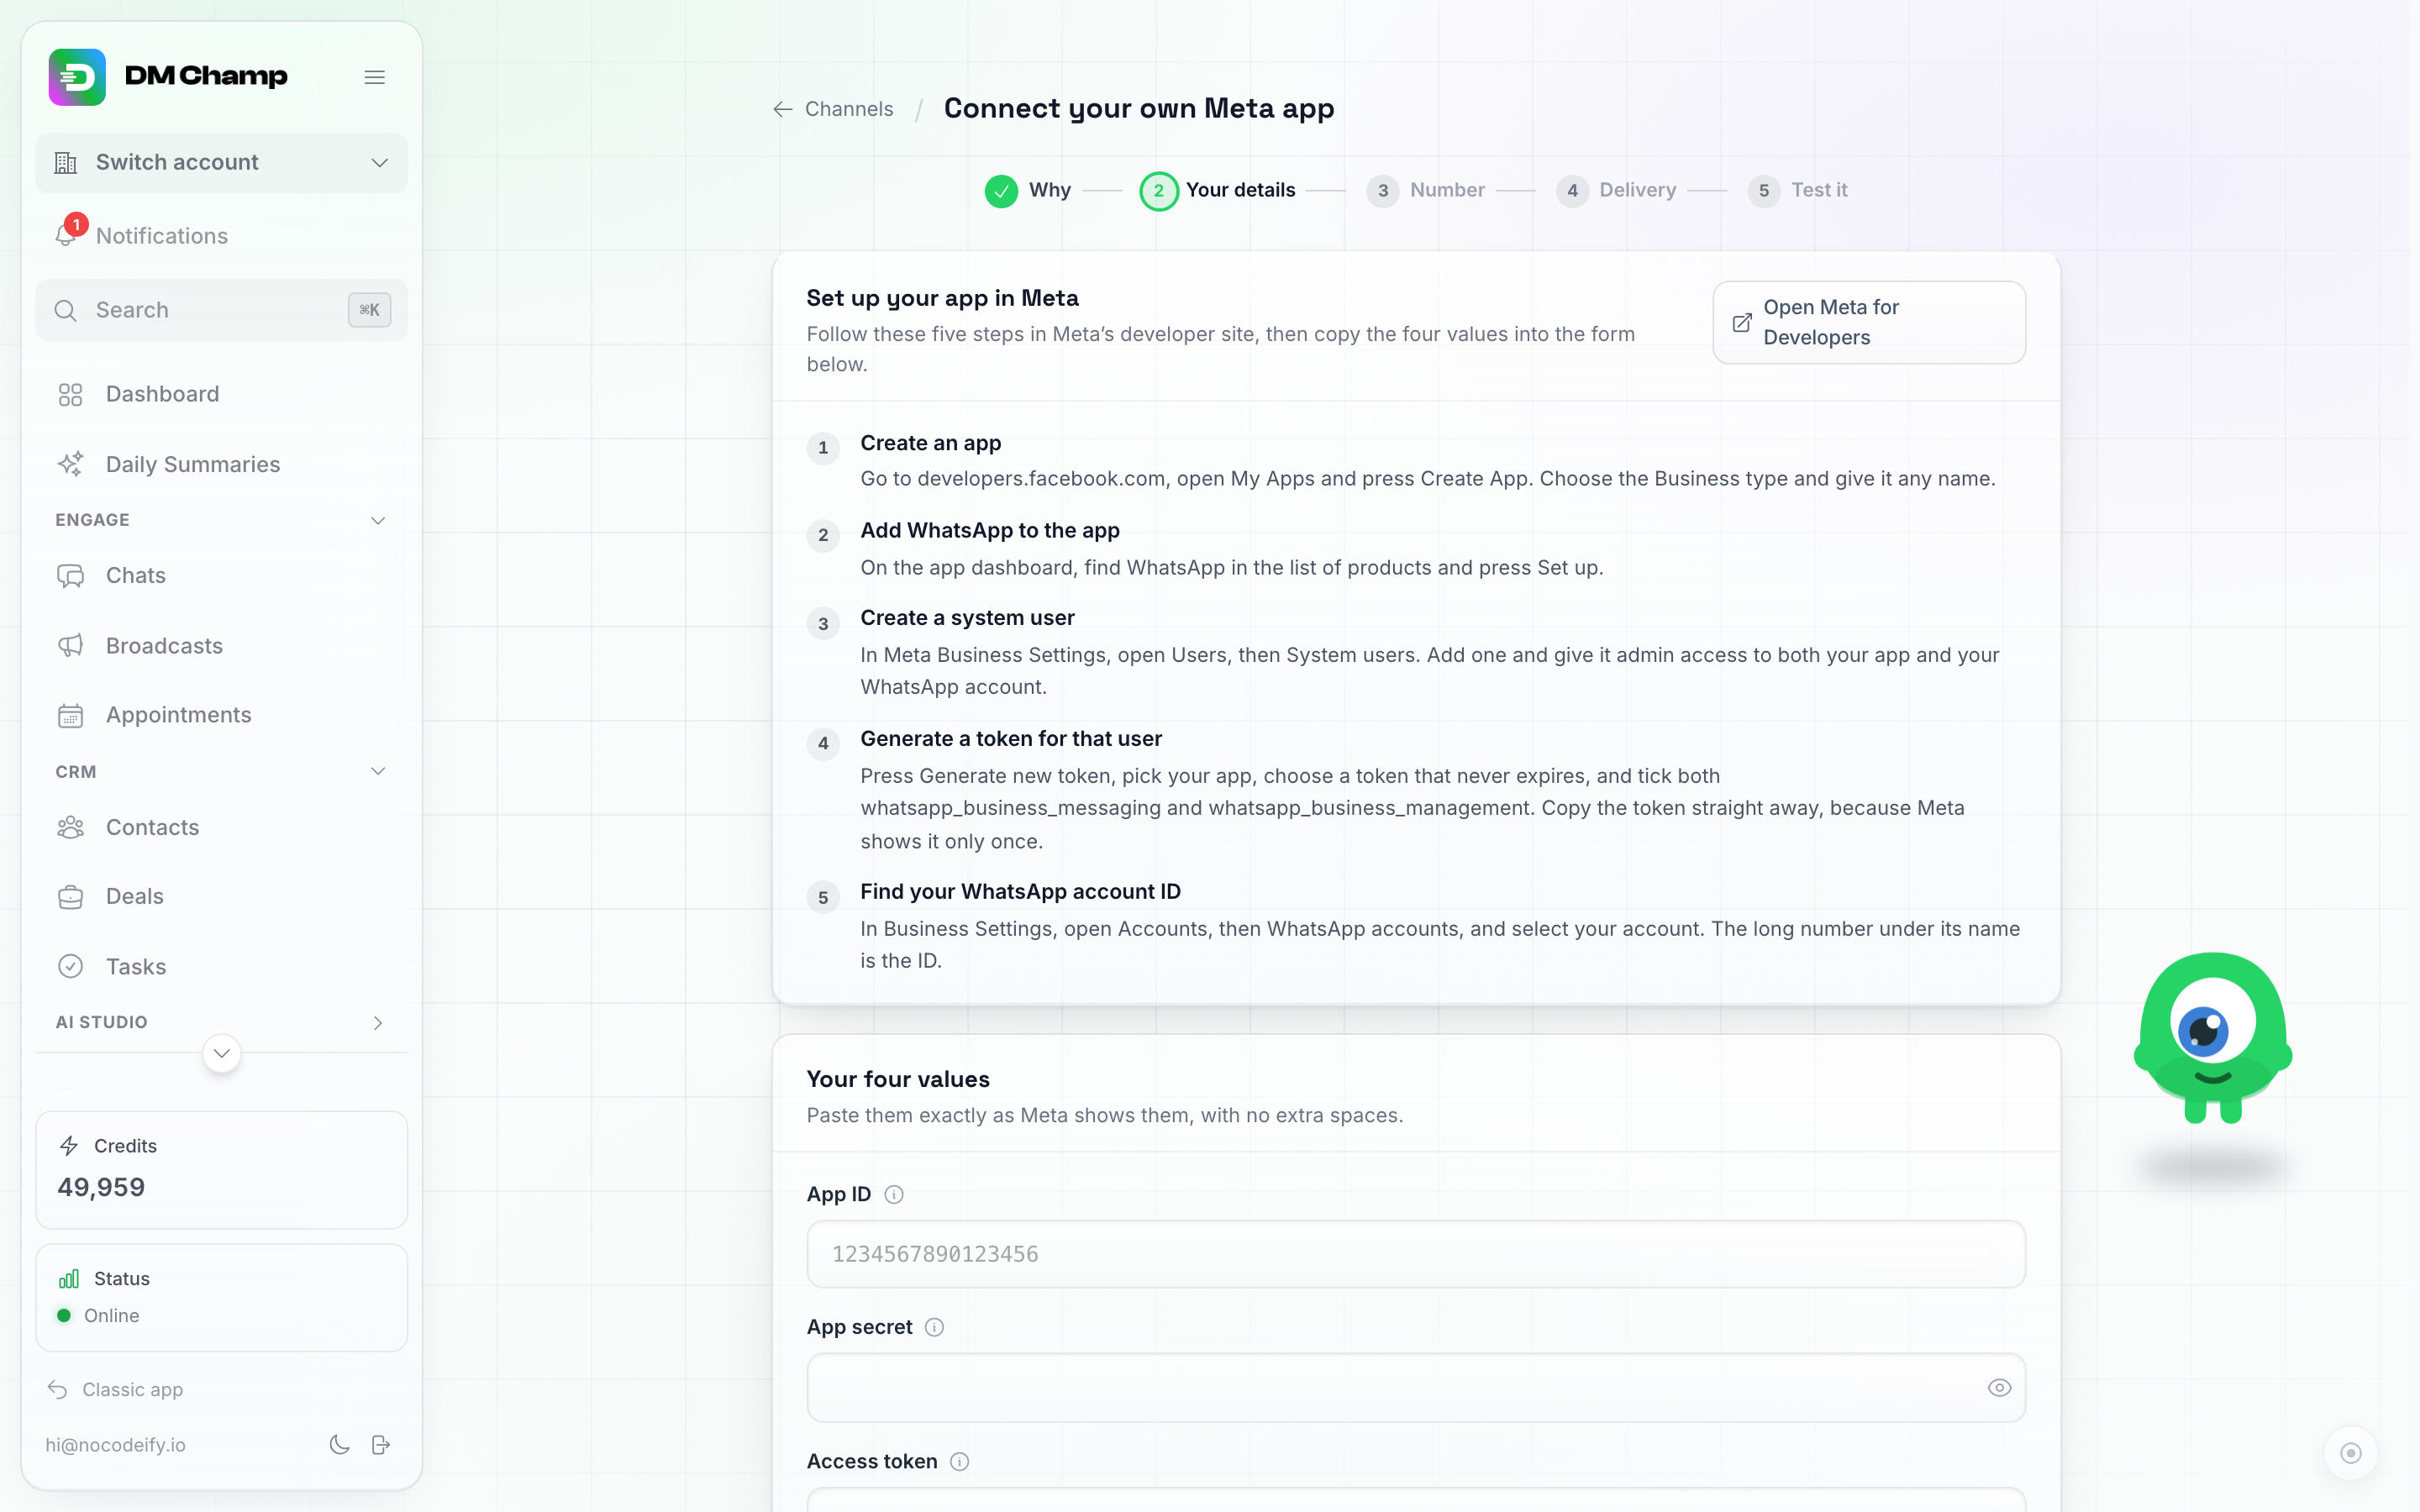Click the Status bar-chart icon
2420x1512 pixels.
[69, 1279]
